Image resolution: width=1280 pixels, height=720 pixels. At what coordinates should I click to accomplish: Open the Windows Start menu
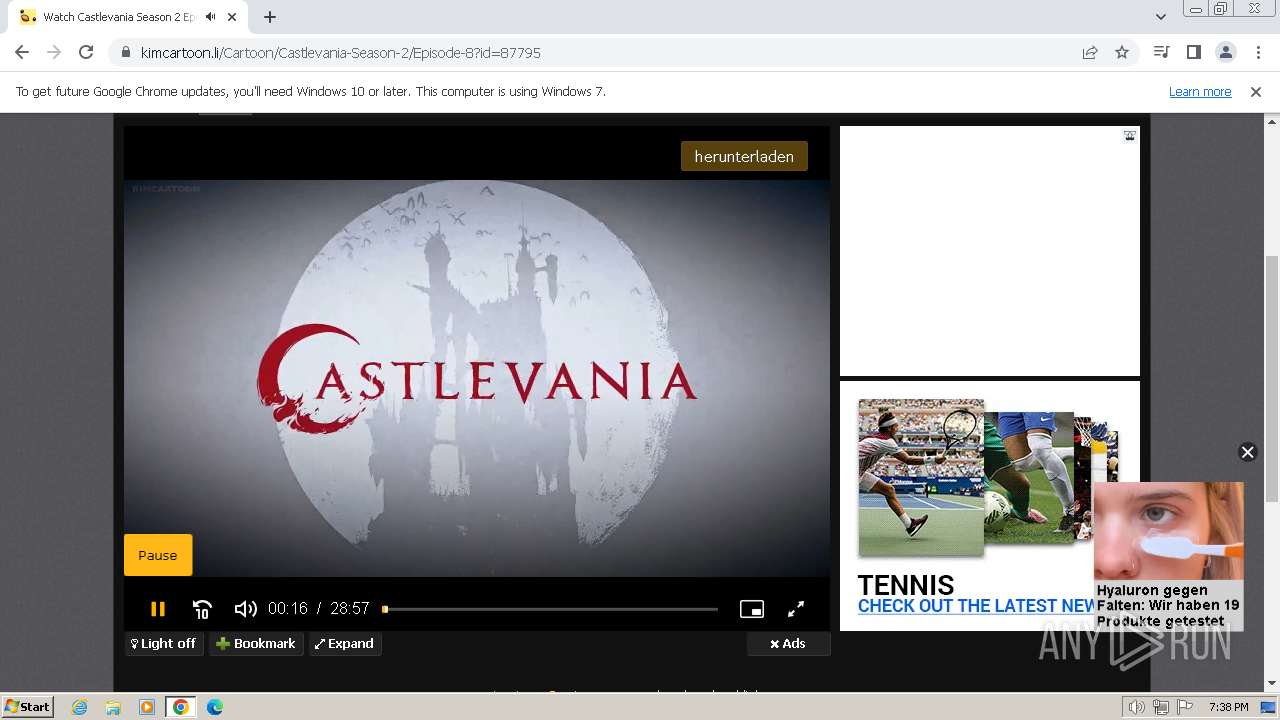click(x=27, y=706)
